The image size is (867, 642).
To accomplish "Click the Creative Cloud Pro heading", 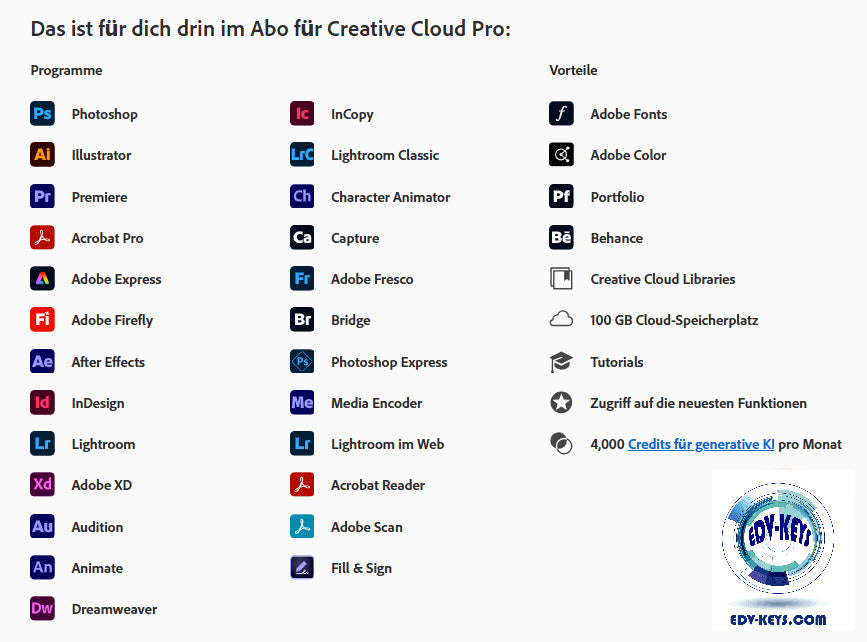I will [x=270, y=29].
